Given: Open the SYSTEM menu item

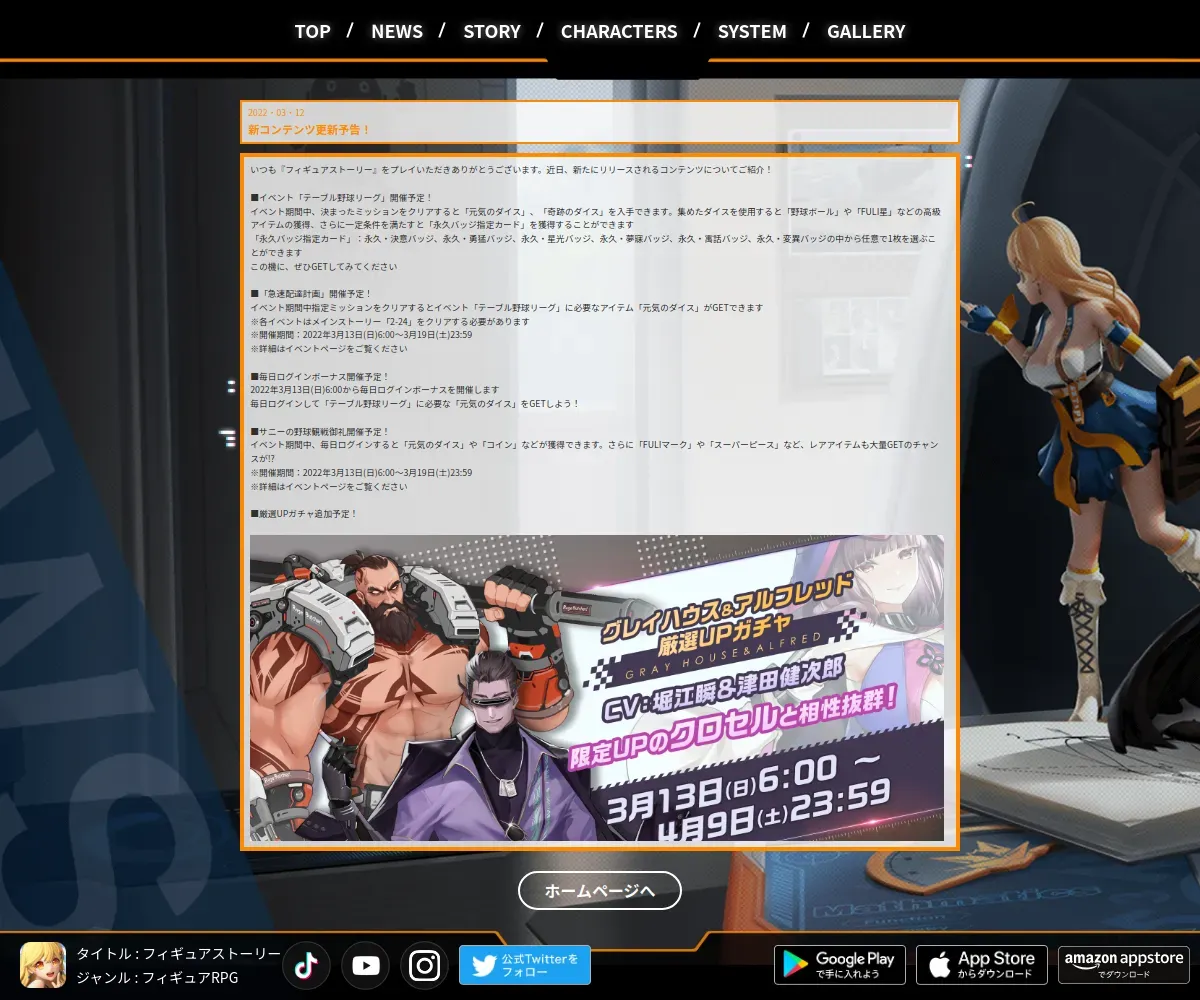Looking at the screenshot, I should tap(752, 31).
